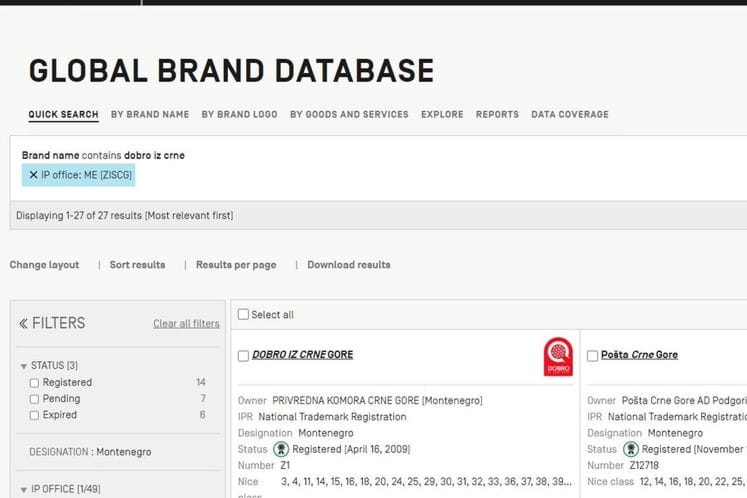Collapse the STATUS filter section

(x=23, y=366)
